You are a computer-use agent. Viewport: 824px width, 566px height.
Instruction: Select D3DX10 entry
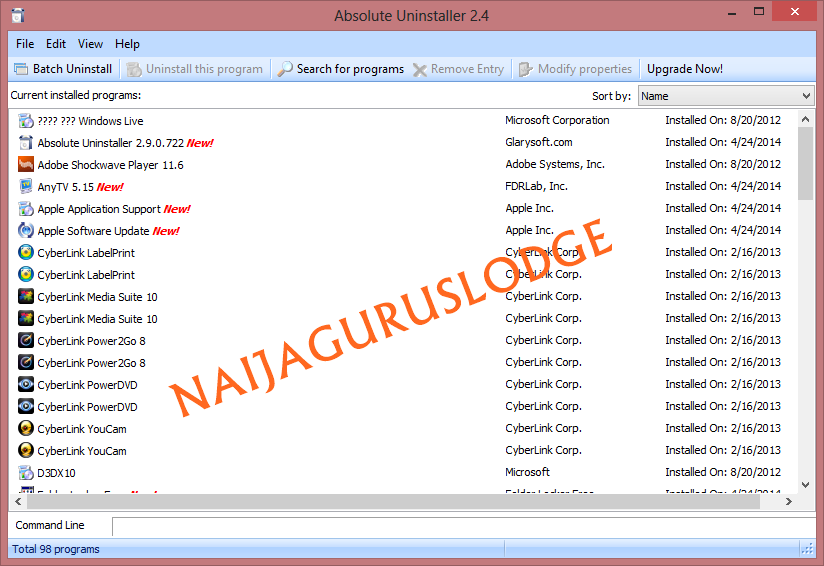[403, 473]
